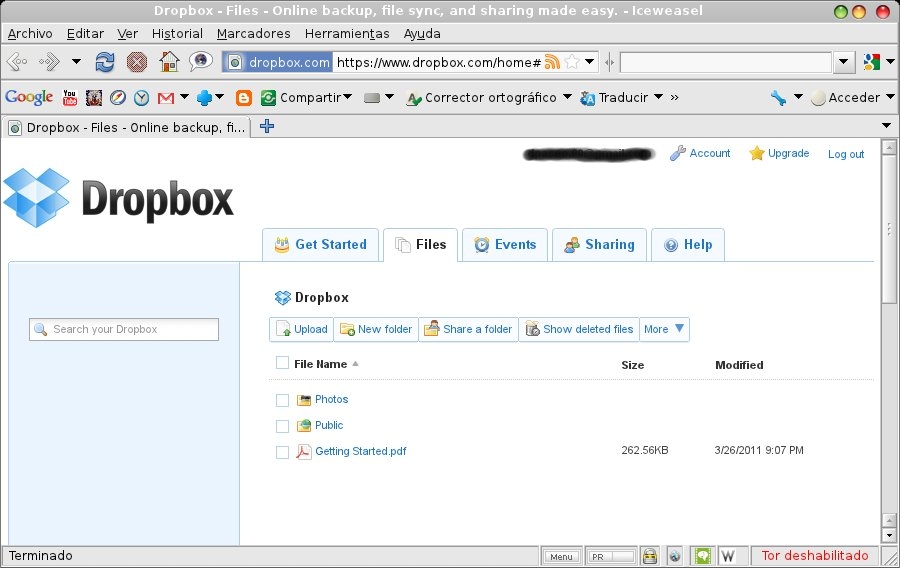Click the clock icon in Google toolbar

(141, 98)
